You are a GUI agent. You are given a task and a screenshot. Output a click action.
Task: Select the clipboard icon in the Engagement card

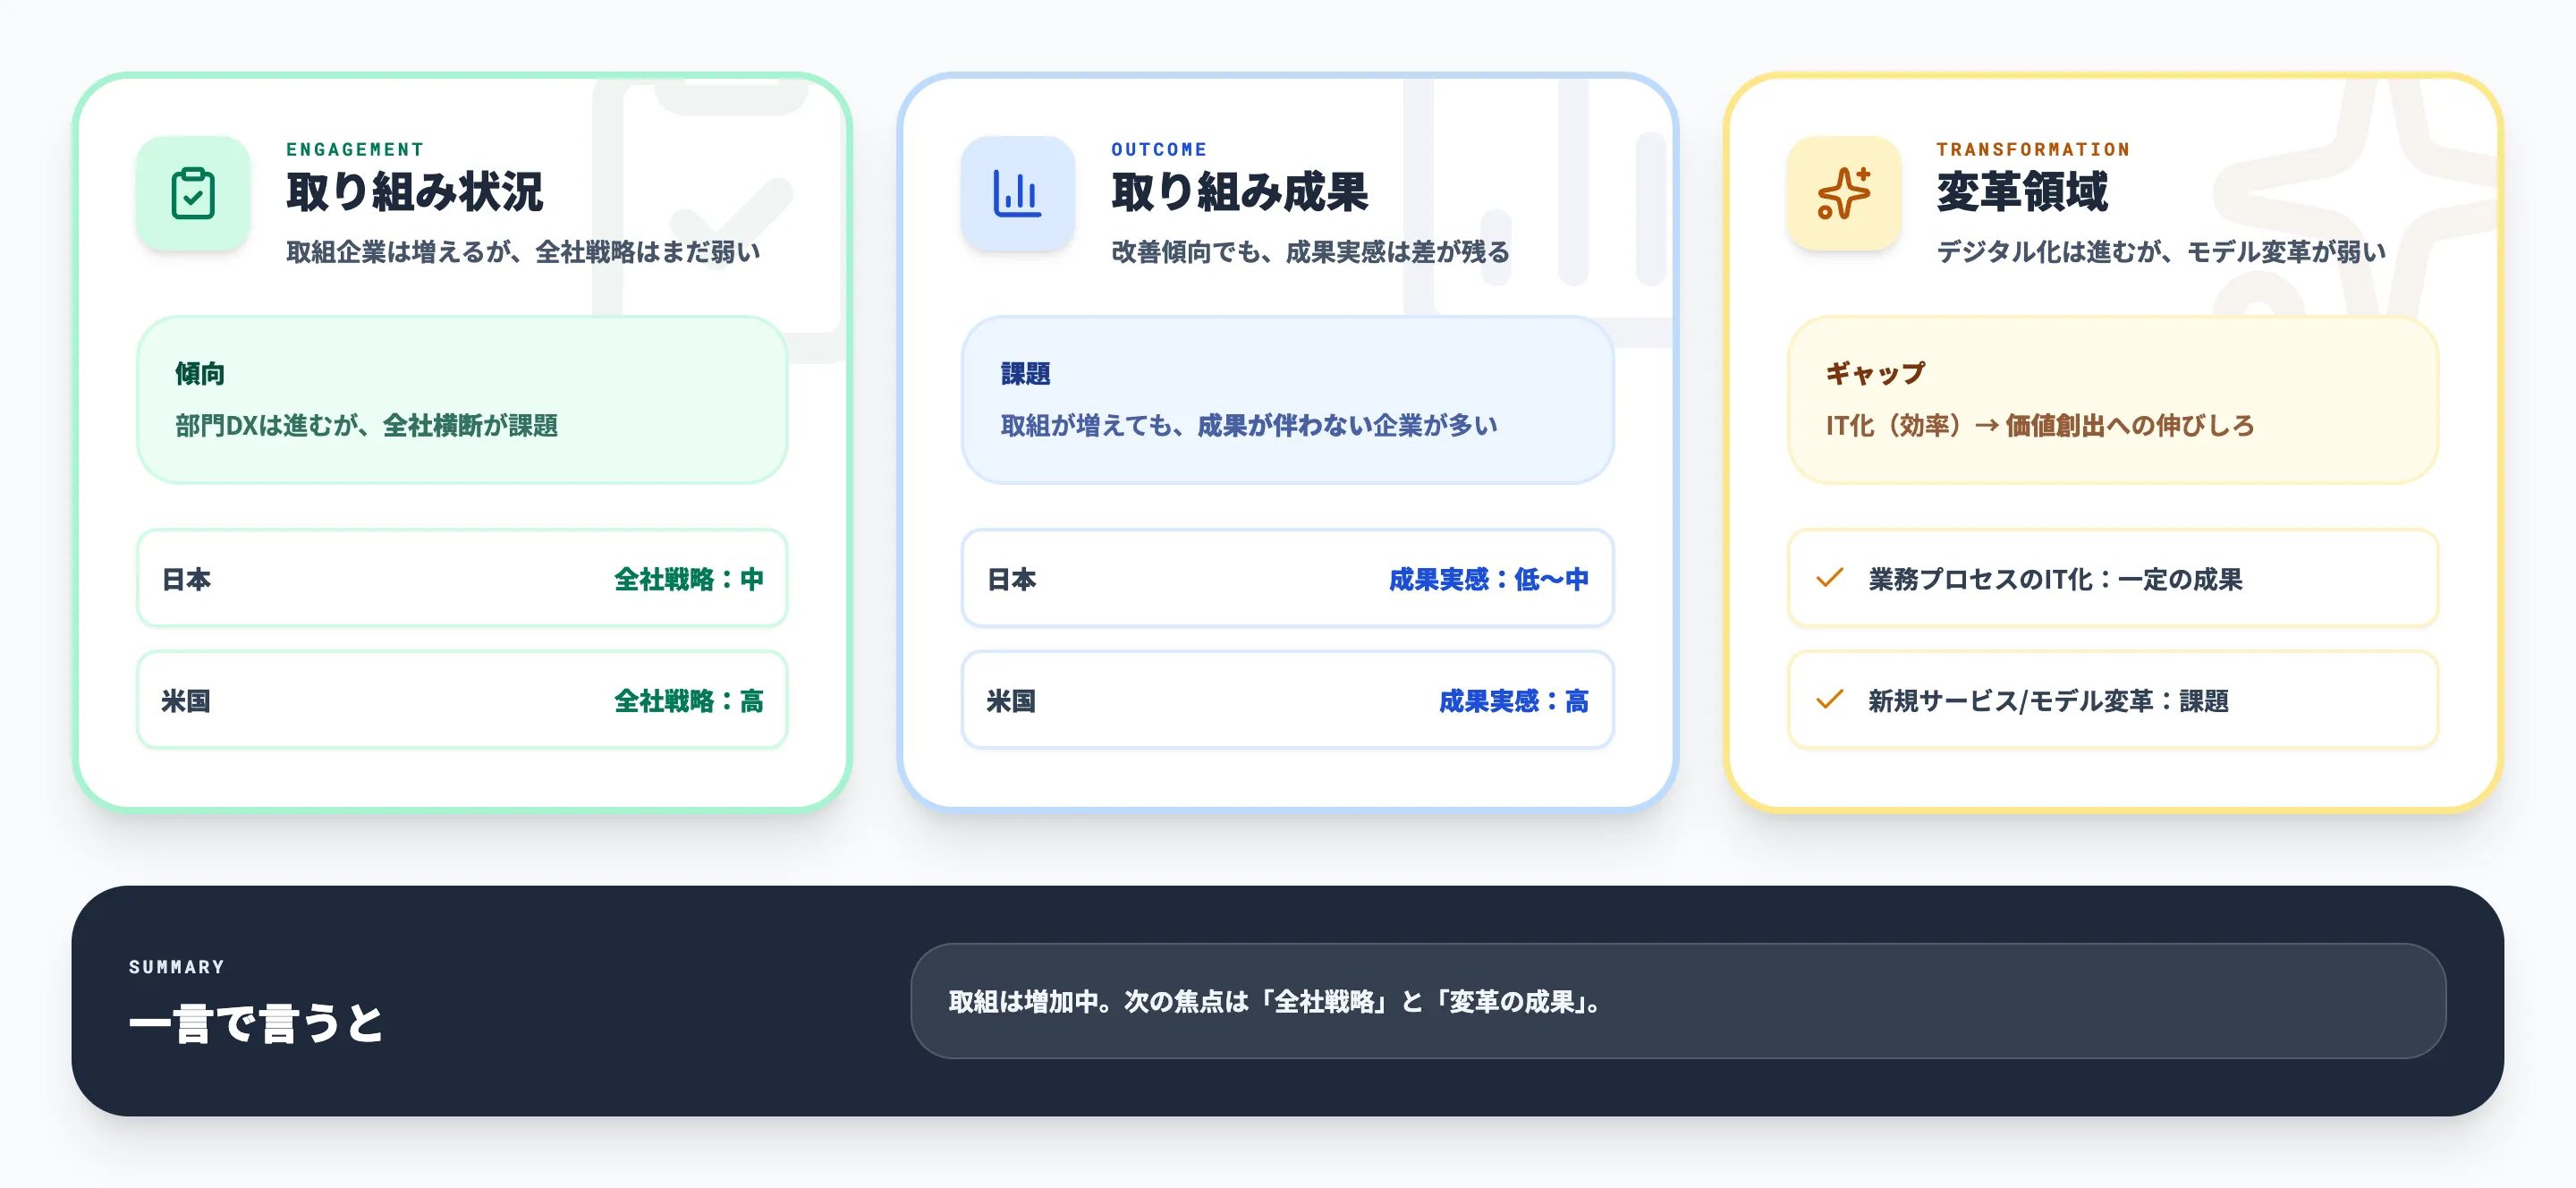[193, 193]
